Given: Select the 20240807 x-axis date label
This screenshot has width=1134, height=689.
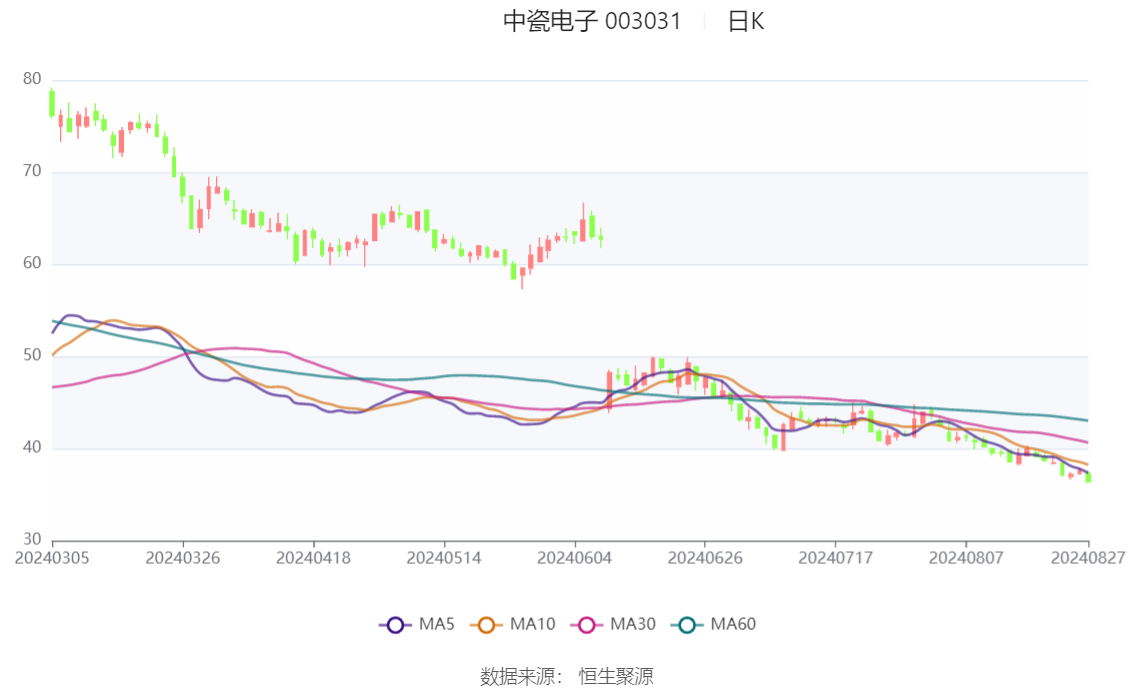Looking at the screenshot, I should point(966,558).
